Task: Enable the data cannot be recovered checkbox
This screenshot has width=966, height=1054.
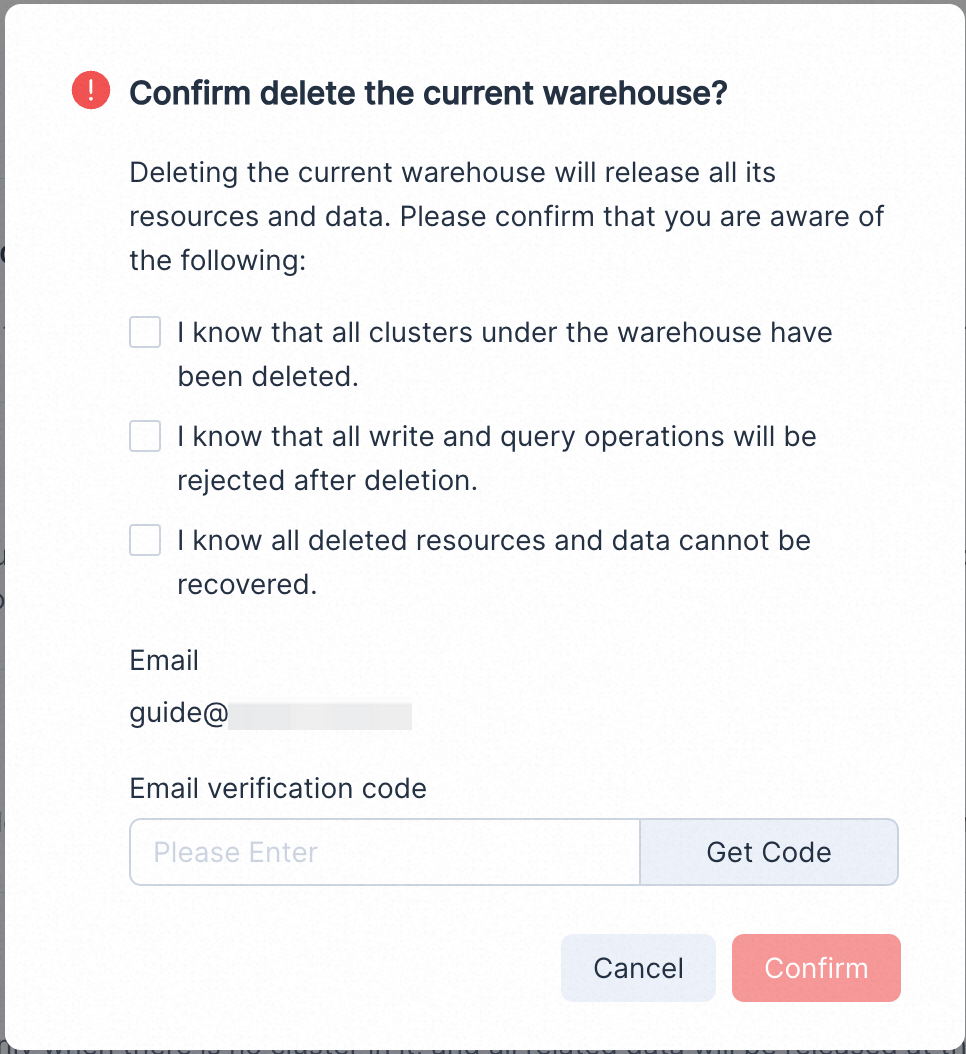Action: coord(145,540)
